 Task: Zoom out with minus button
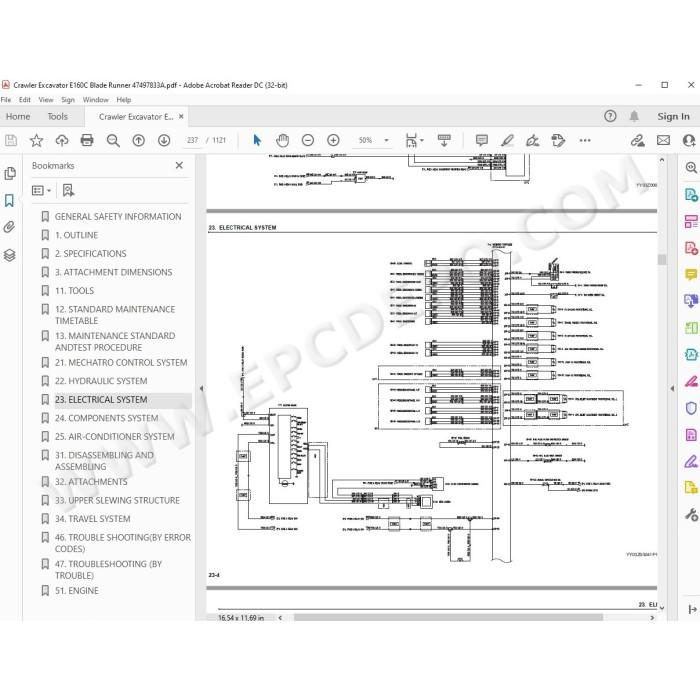[308, 141]
